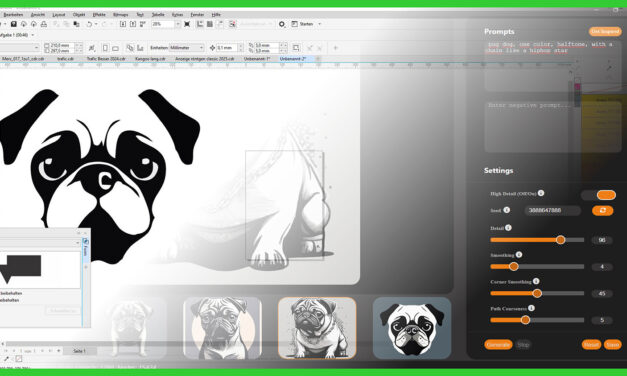Select the pug thumbnail with peach circle background

222,328
